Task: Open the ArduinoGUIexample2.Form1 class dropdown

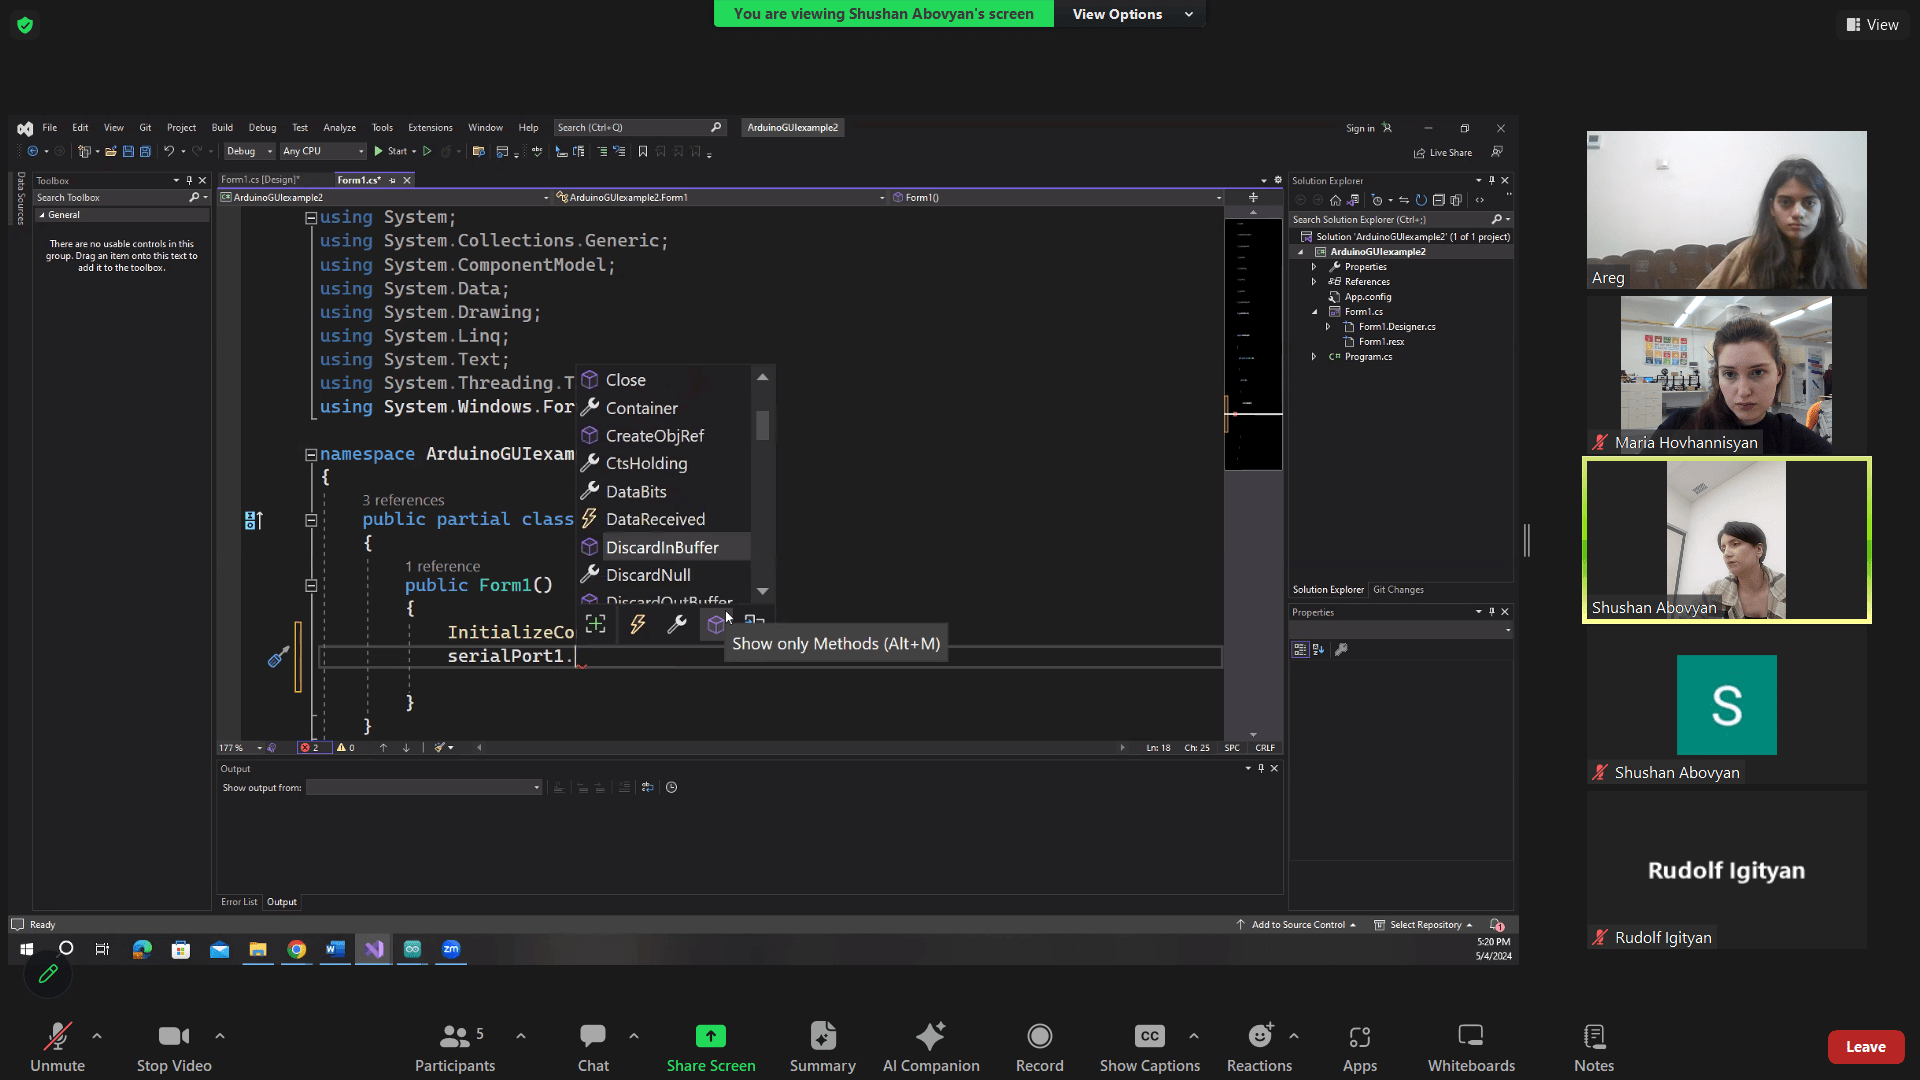Action: (720, 198)
